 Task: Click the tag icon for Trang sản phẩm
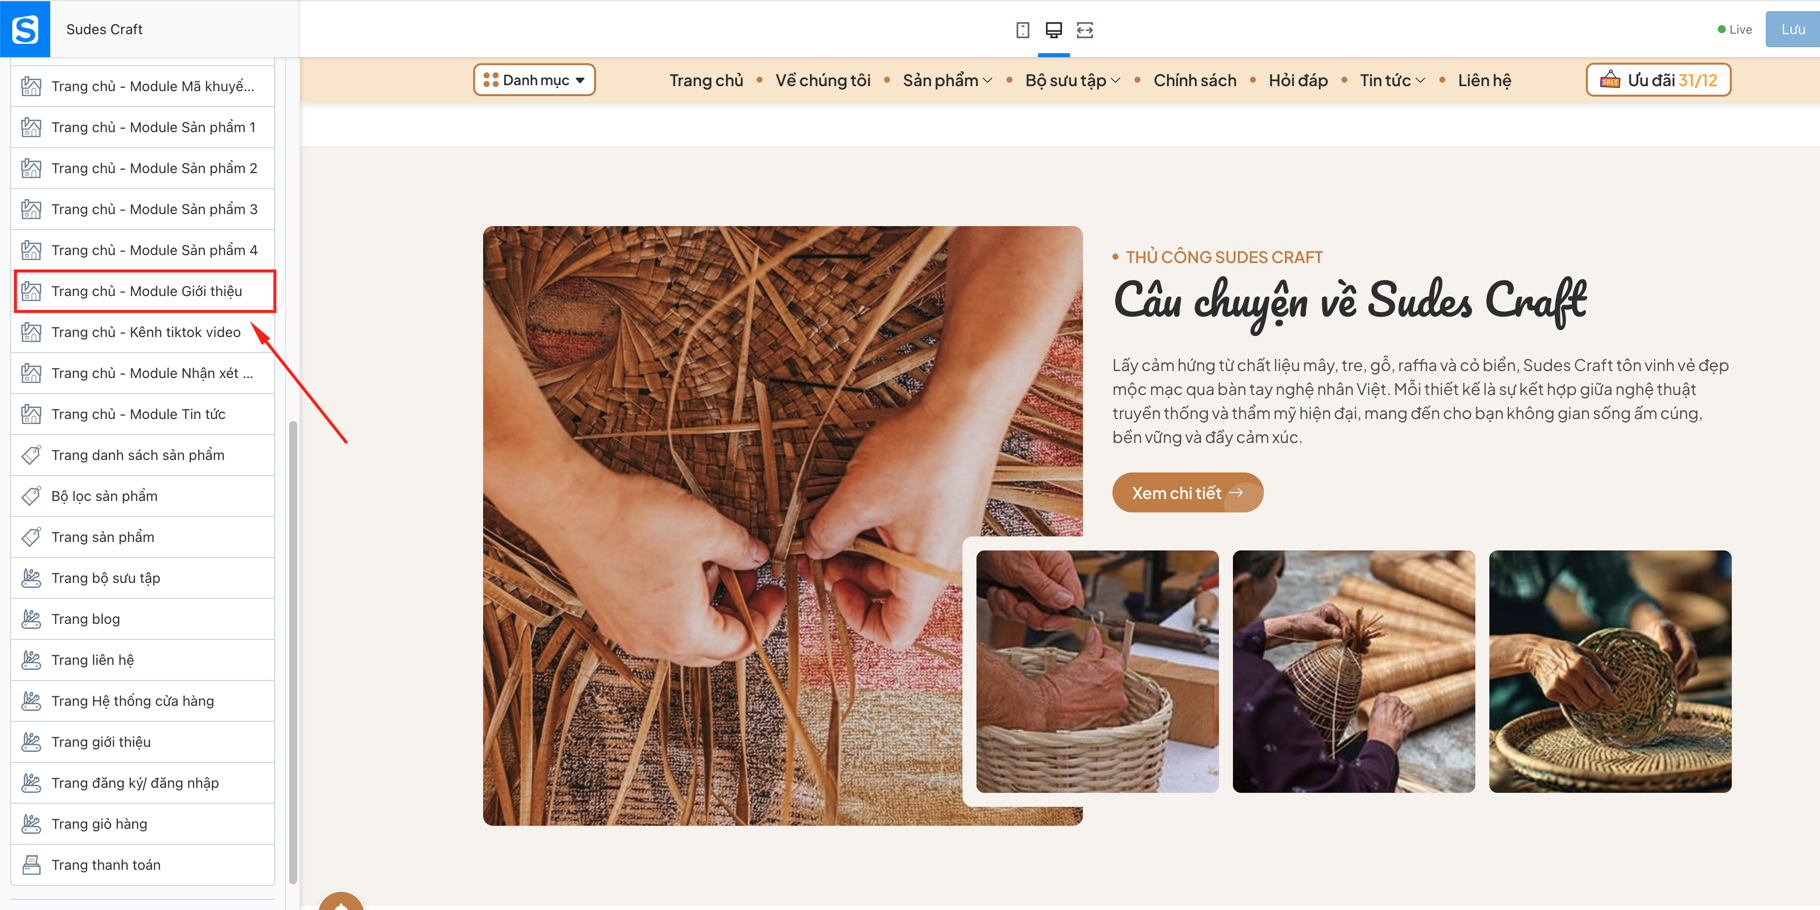pyautogui.click(x=32, y=537)
